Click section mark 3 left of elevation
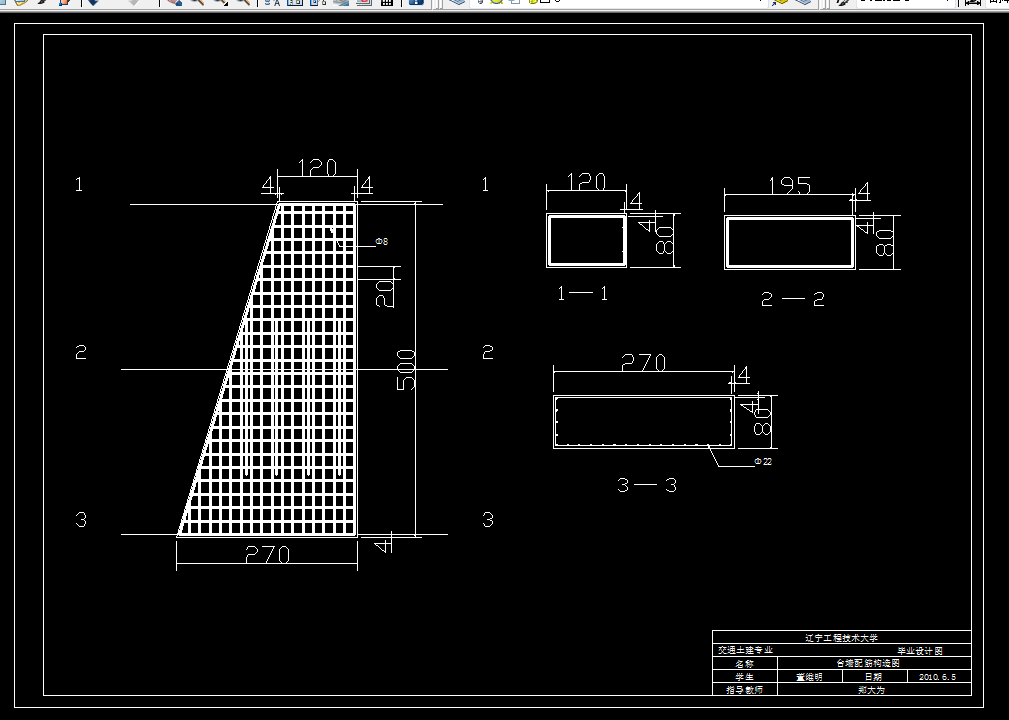Image resolution: width=1009 pixels, height=720 pixels. (x=80, y=520)
